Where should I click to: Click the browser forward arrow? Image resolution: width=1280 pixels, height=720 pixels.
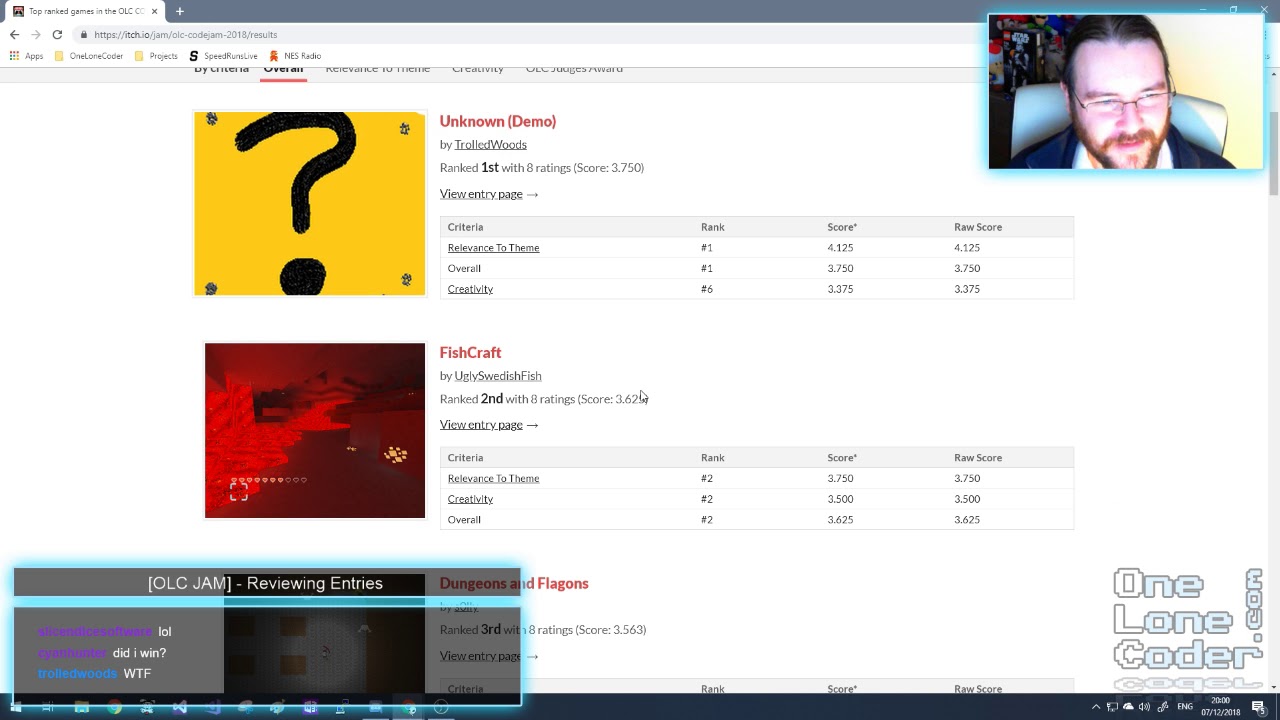pos(36,34)
